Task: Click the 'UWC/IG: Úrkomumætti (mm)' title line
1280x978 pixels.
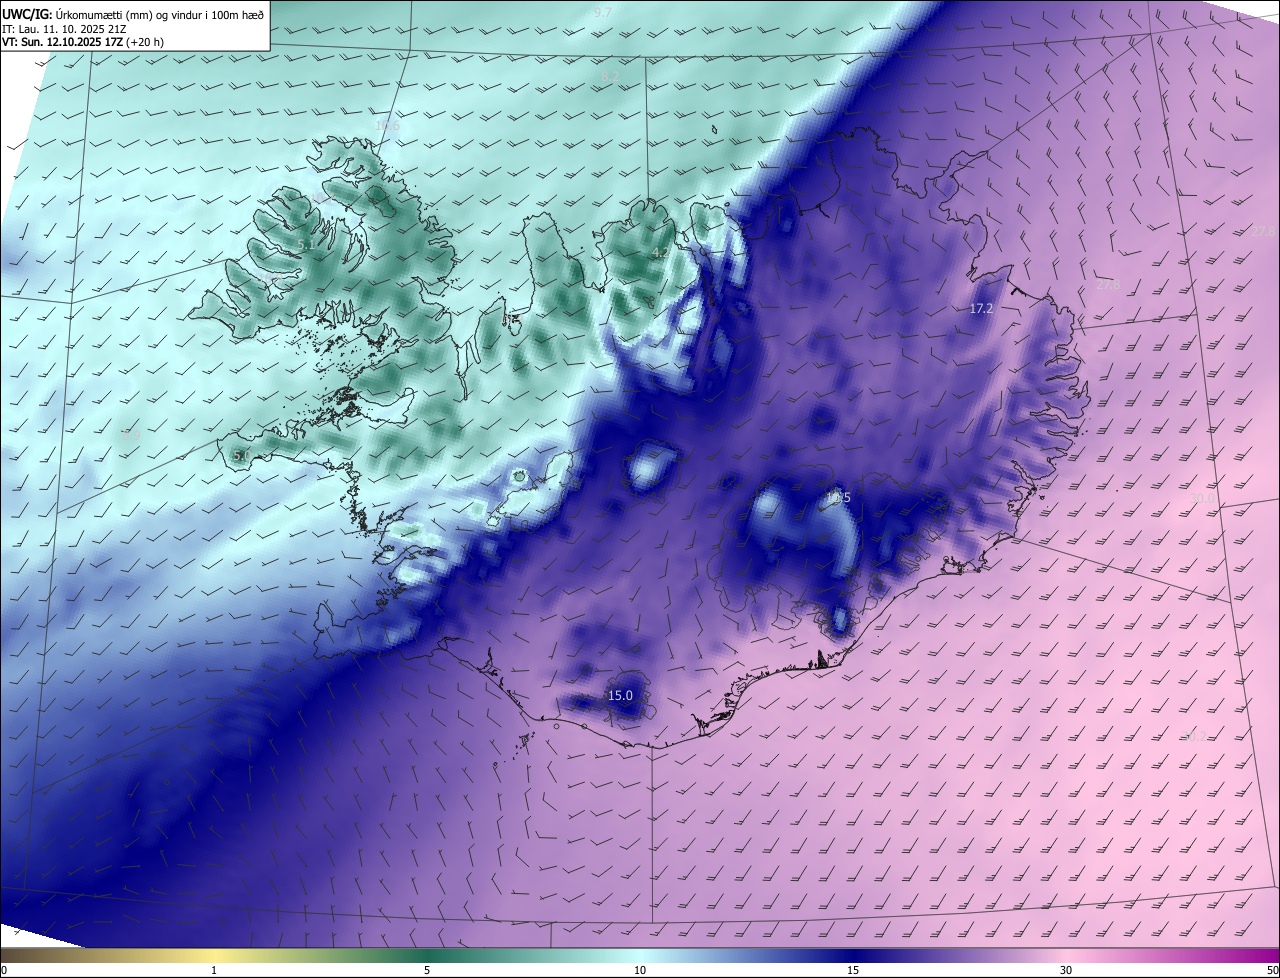Action: coord(133,15)
